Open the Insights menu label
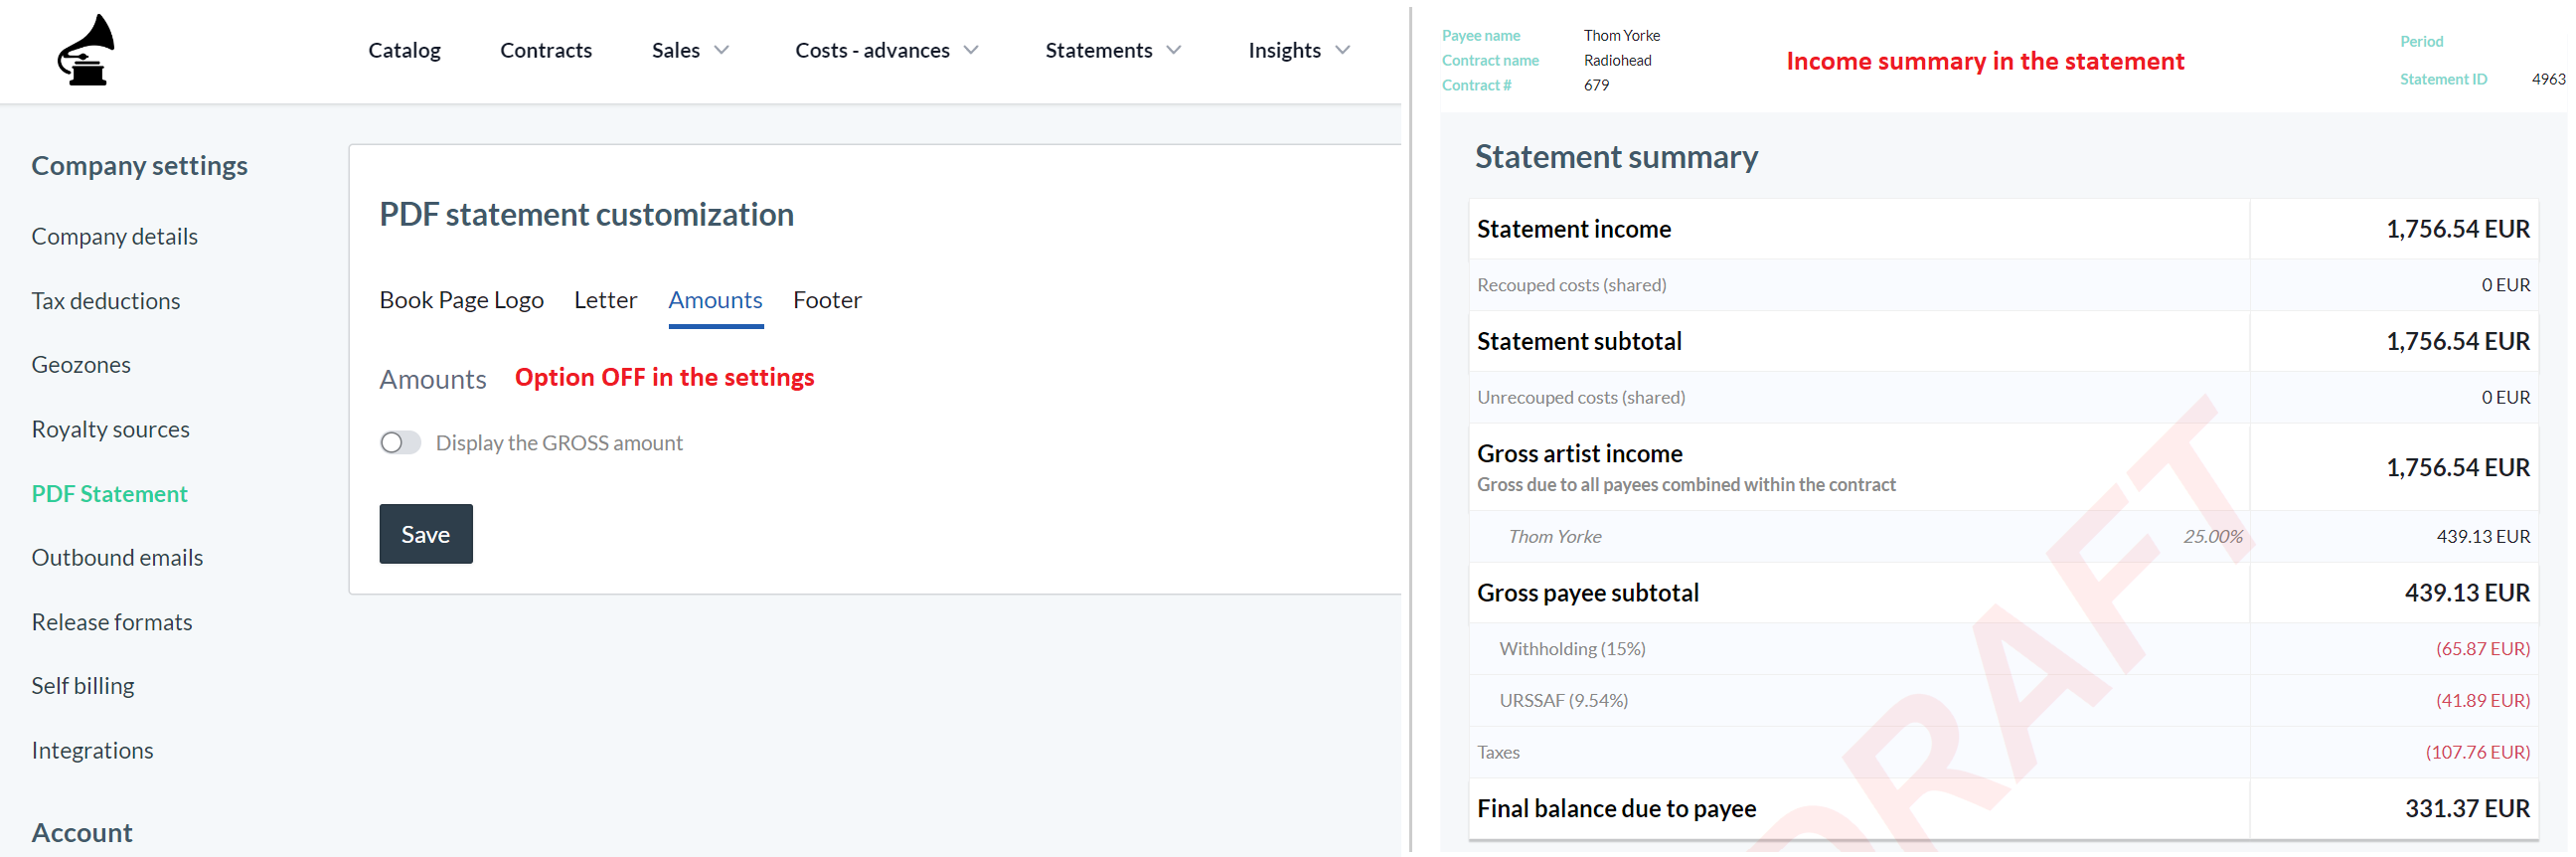This screenshot has height=857, width=2576. (1284, 50)
